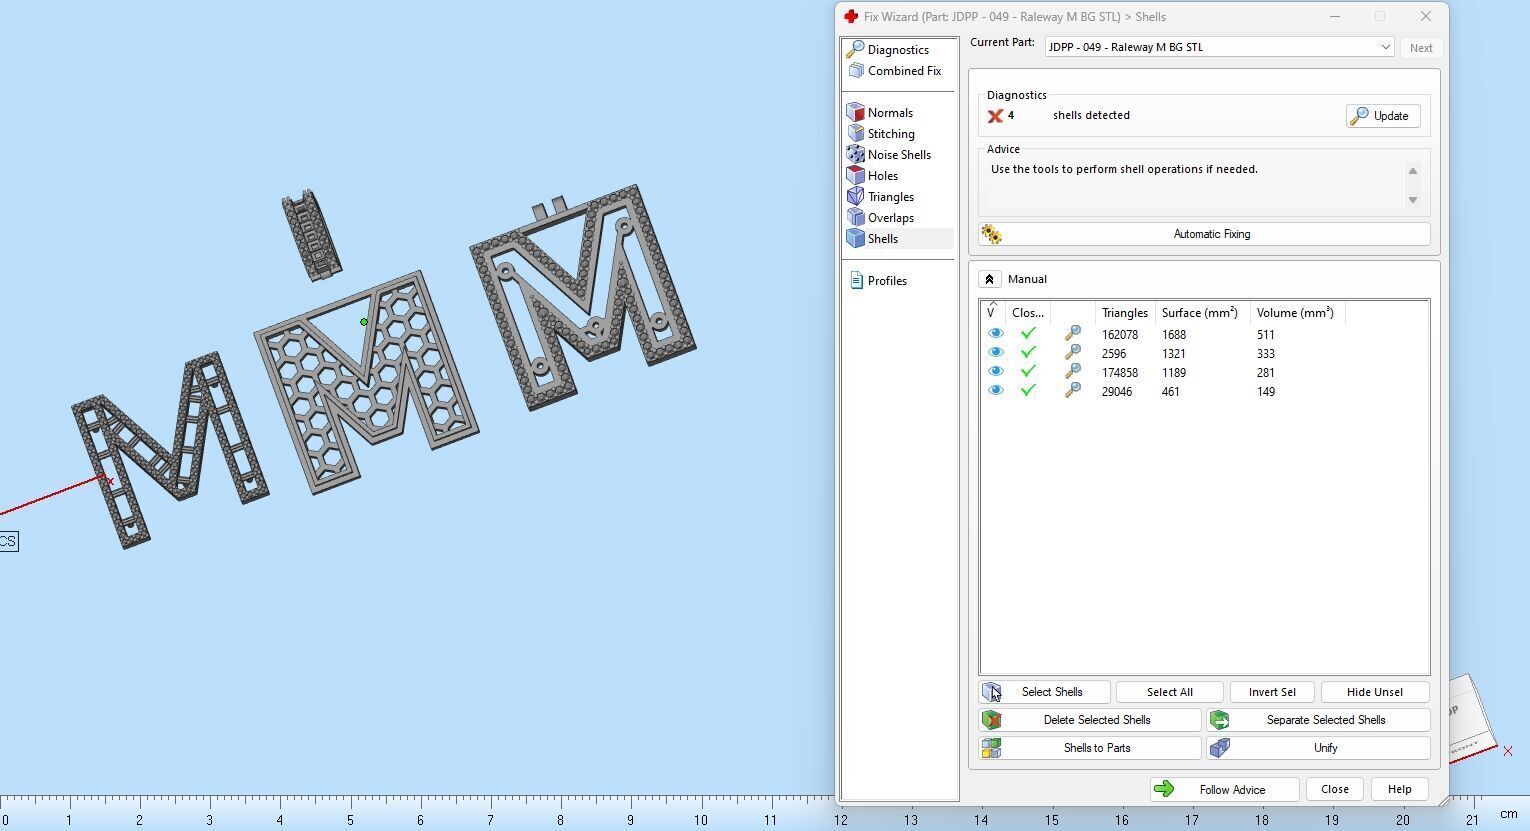
Task: Click Select All shells
Action: (1169, 692)
